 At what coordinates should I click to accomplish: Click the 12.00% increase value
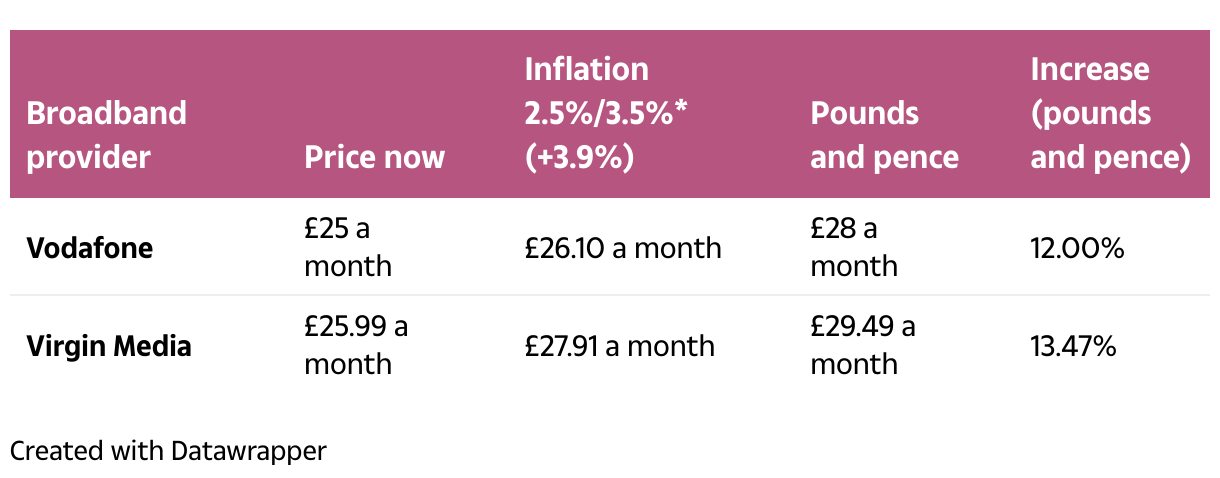click(1077, 247)
